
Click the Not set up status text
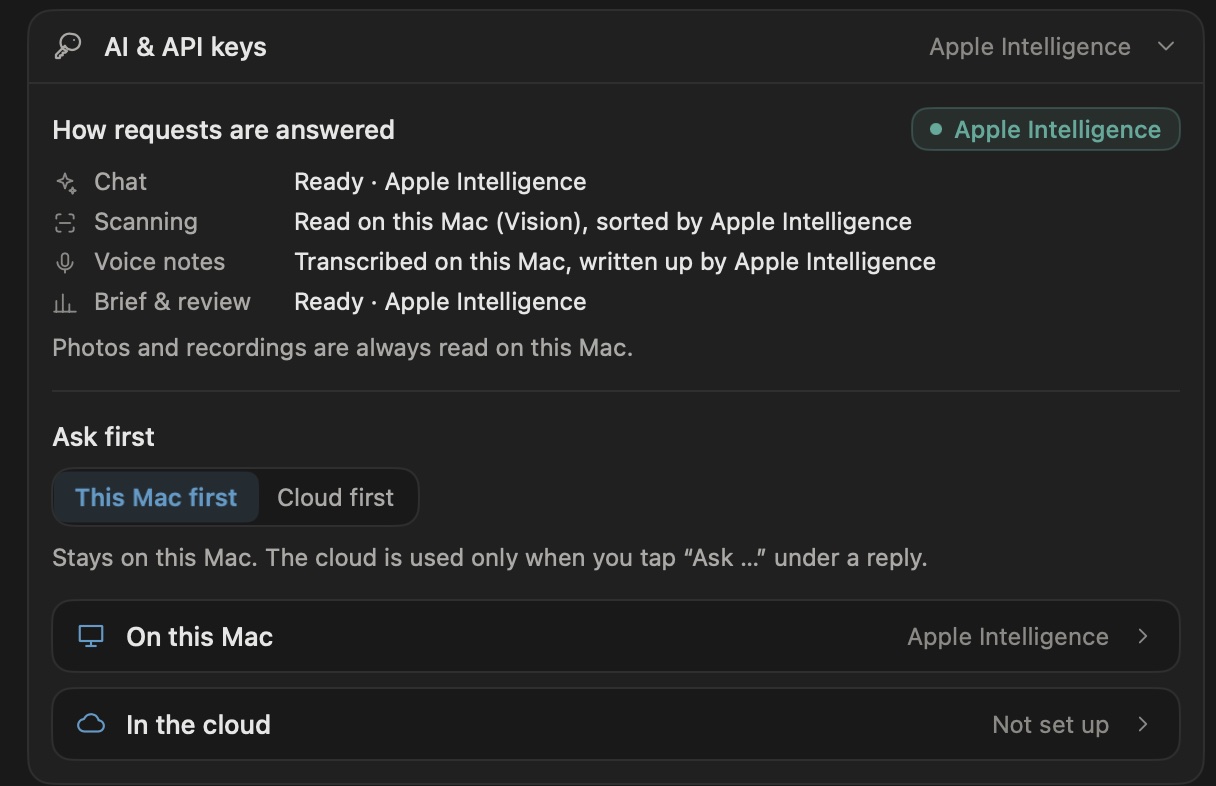[1050, 725]
